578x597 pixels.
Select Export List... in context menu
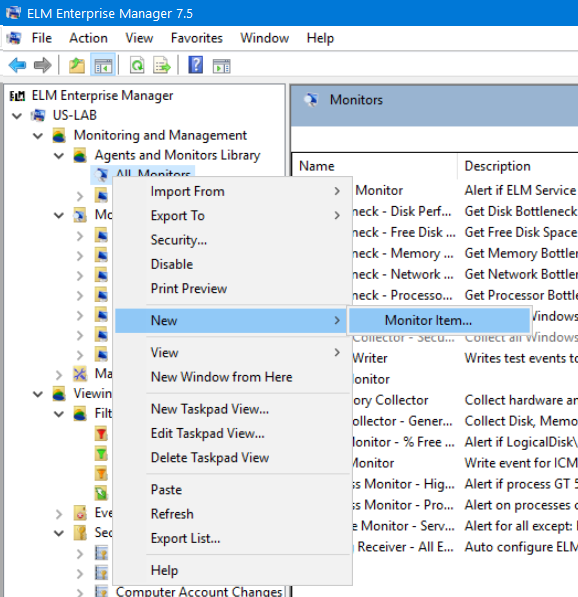[233, 538]
